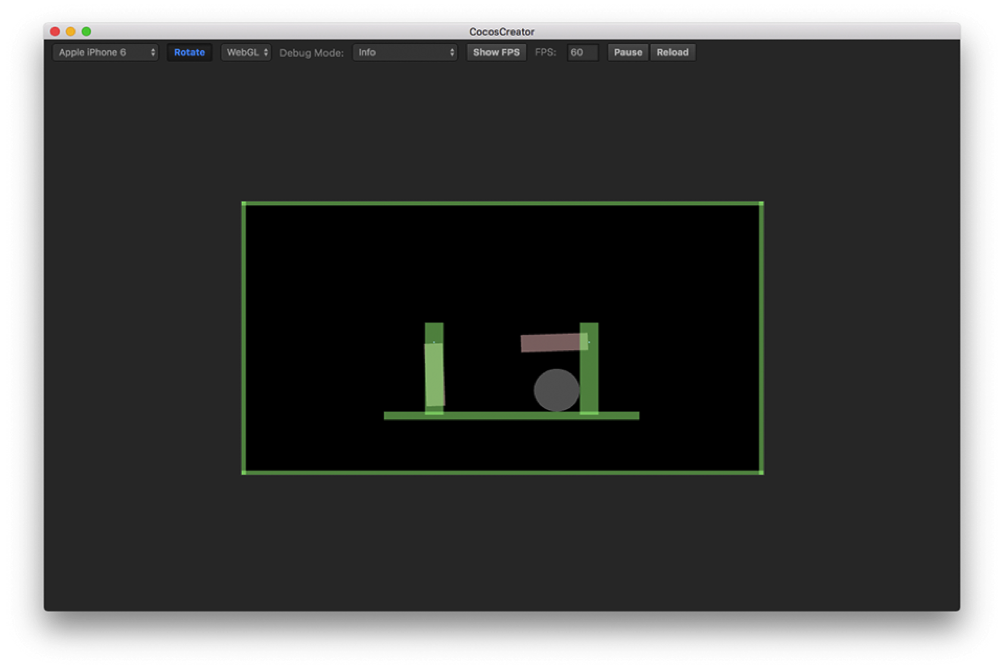Screen dimensions: 1005x670
Task: Toggle the Rotate button
Action: 189,53
